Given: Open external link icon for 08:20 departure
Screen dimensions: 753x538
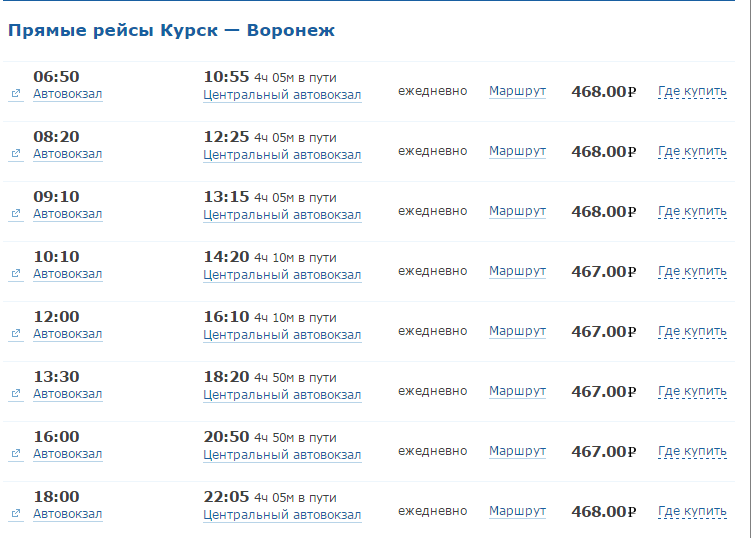Looking at the screenshot, I should point(16,153).
